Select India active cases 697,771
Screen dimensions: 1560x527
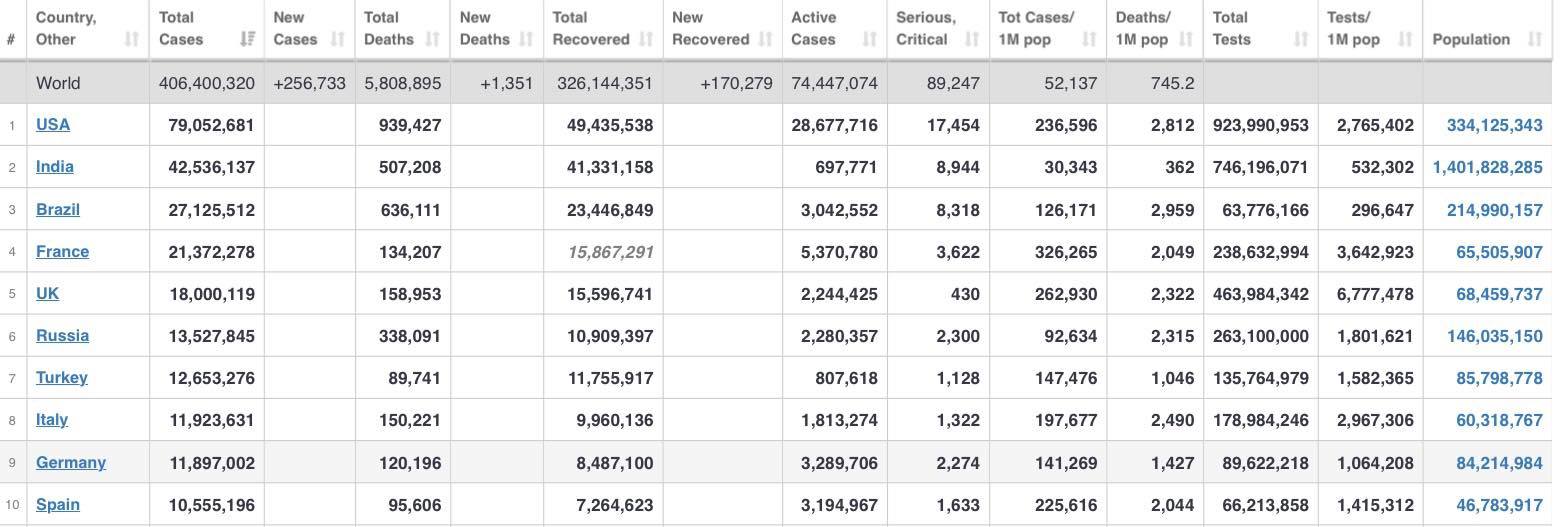click(x=846, y=167)
